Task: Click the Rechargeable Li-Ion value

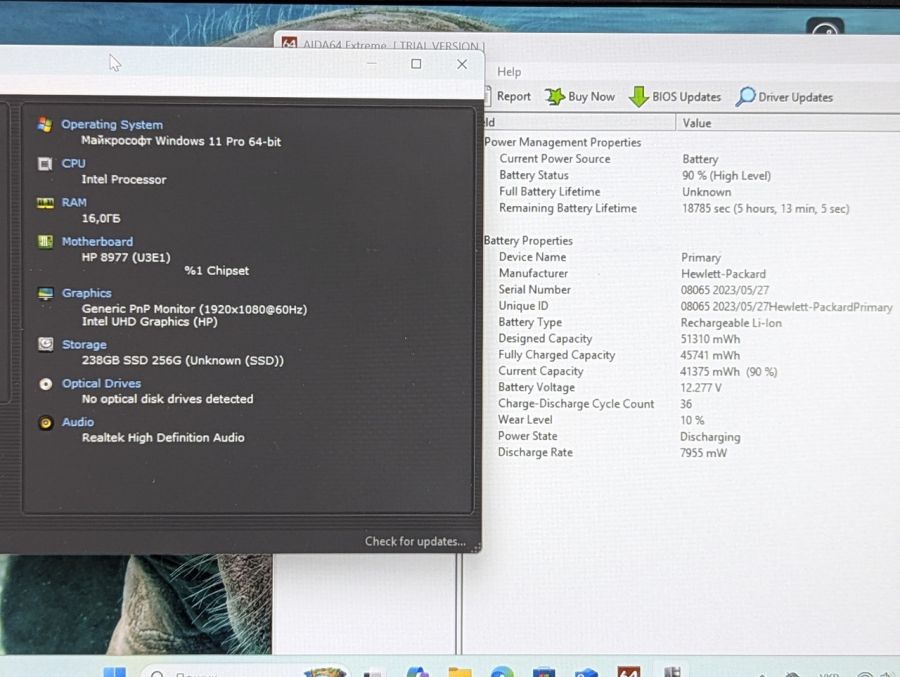Action: point(731,323)
